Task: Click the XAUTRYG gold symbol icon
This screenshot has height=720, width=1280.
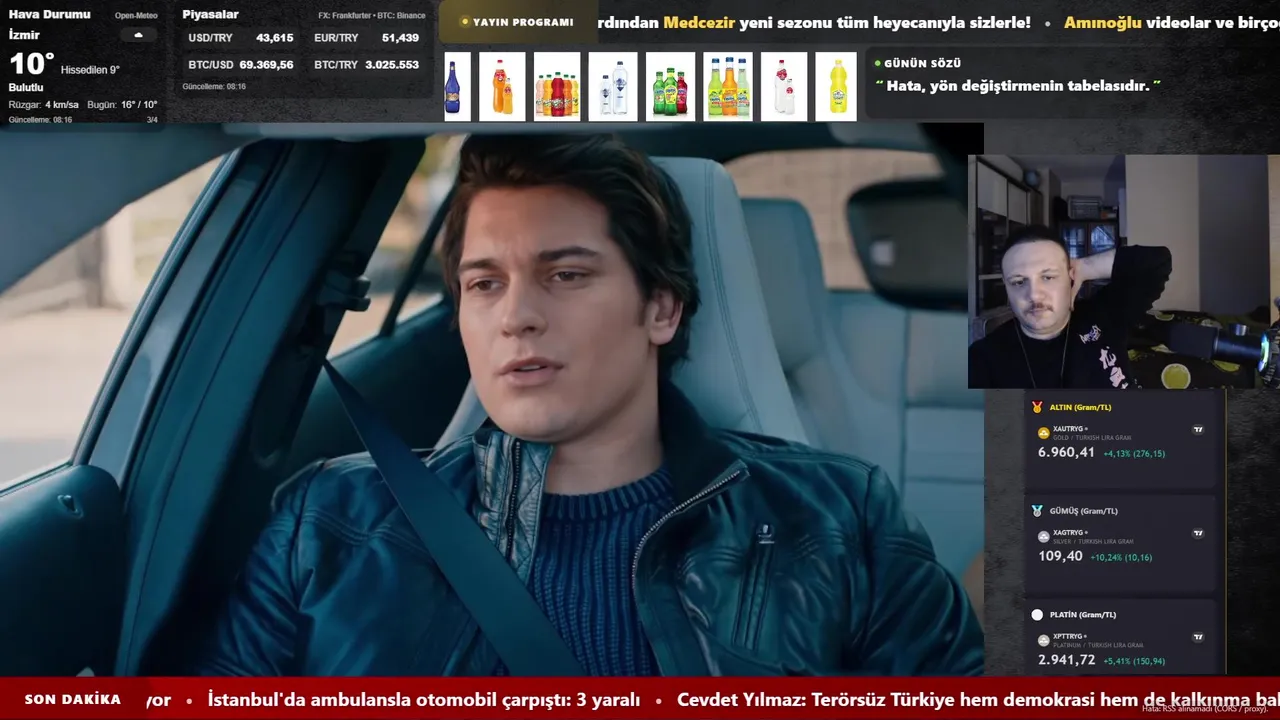Action: 1044,433
